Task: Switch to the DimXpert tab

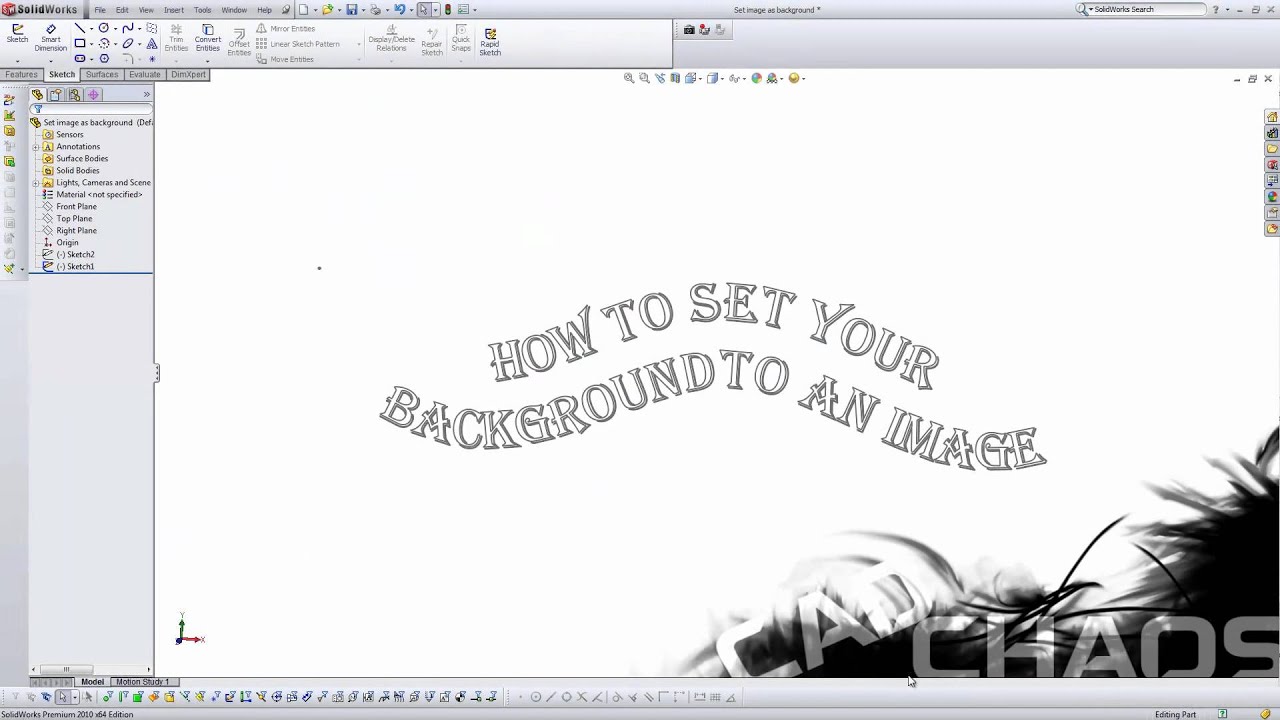Action: tap(188, 75)
